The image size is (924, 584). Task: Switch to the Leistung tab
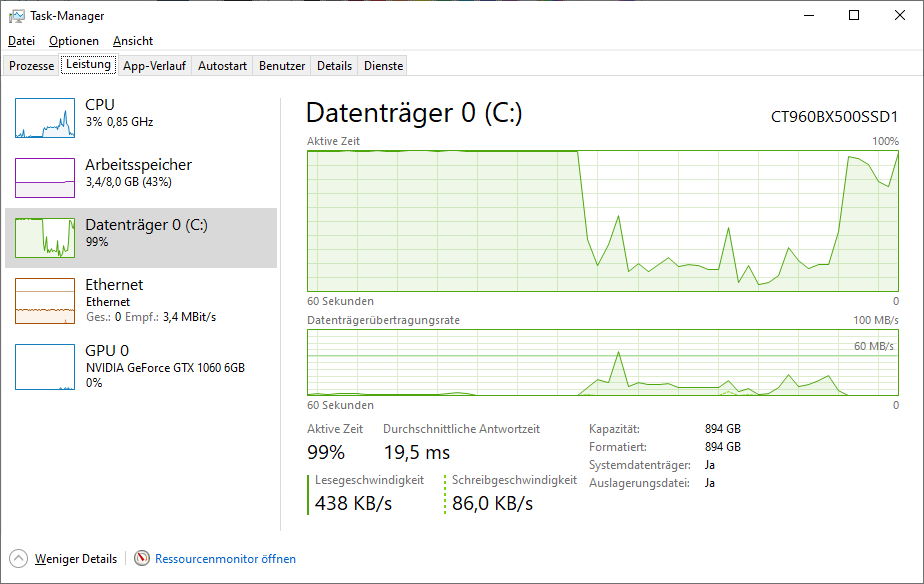(x=88, y=64)
